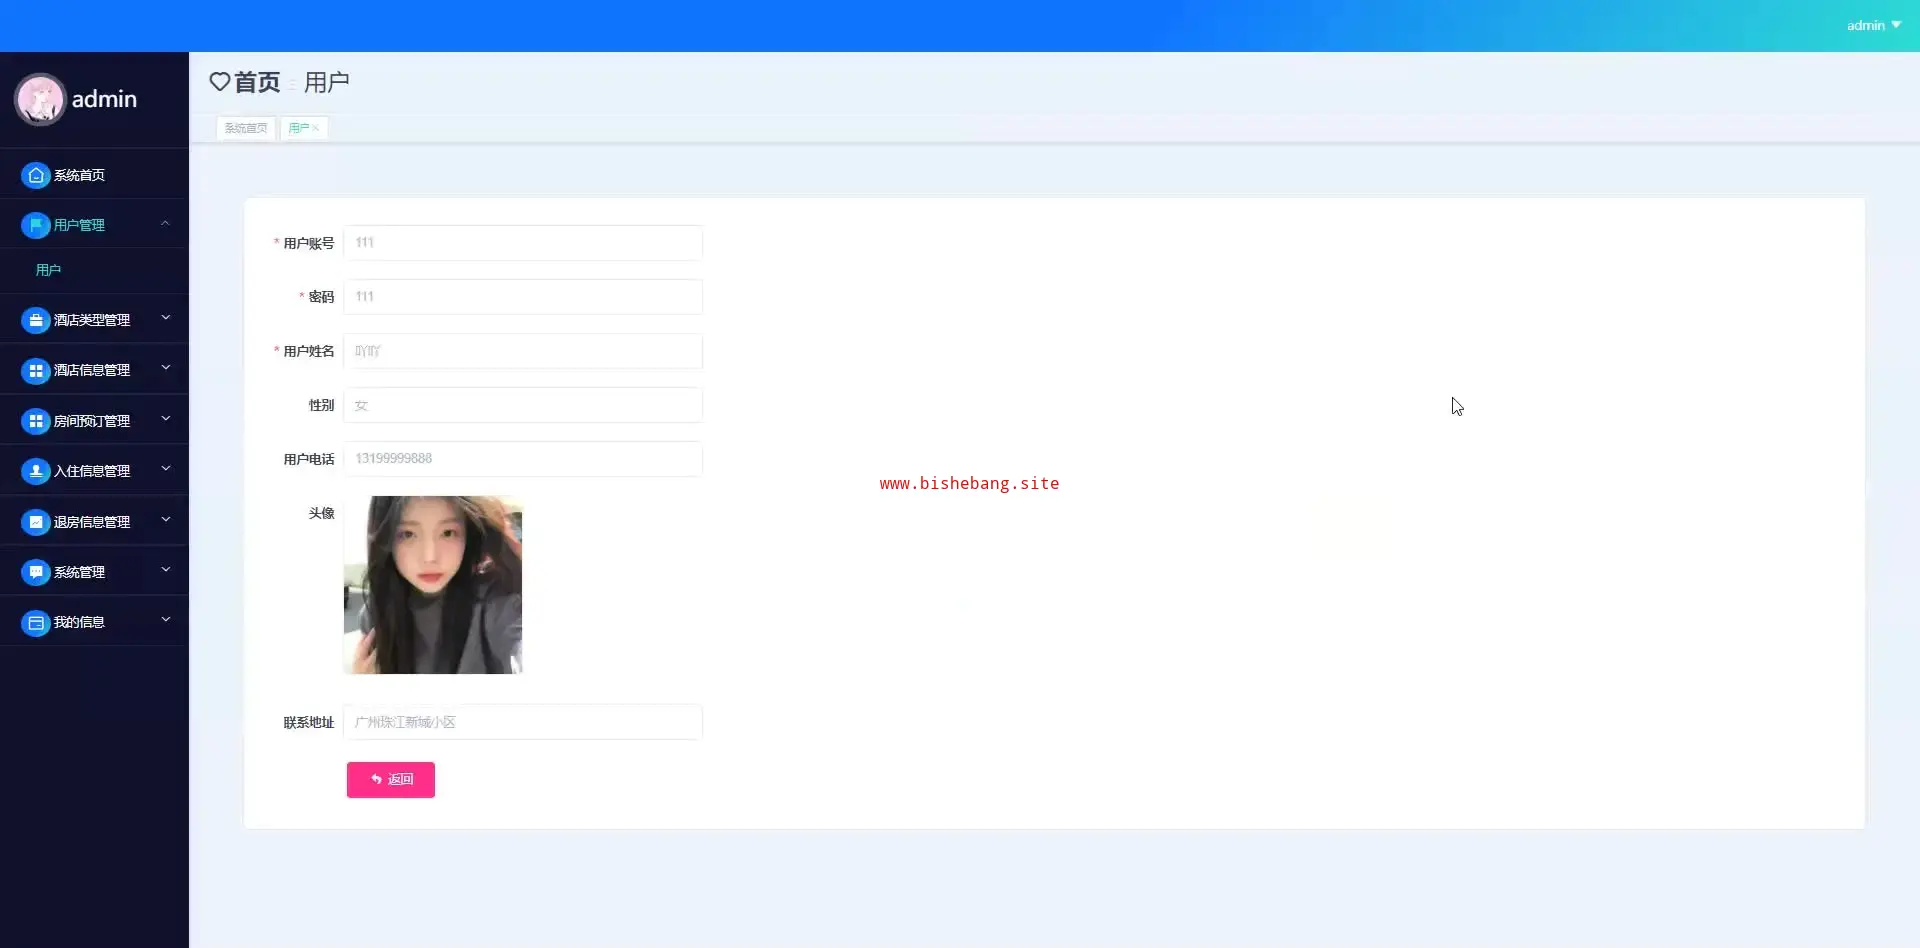The image size is (1920, 948).
Task: Click the 我的信息 menu label
Action: pos(79,622)
